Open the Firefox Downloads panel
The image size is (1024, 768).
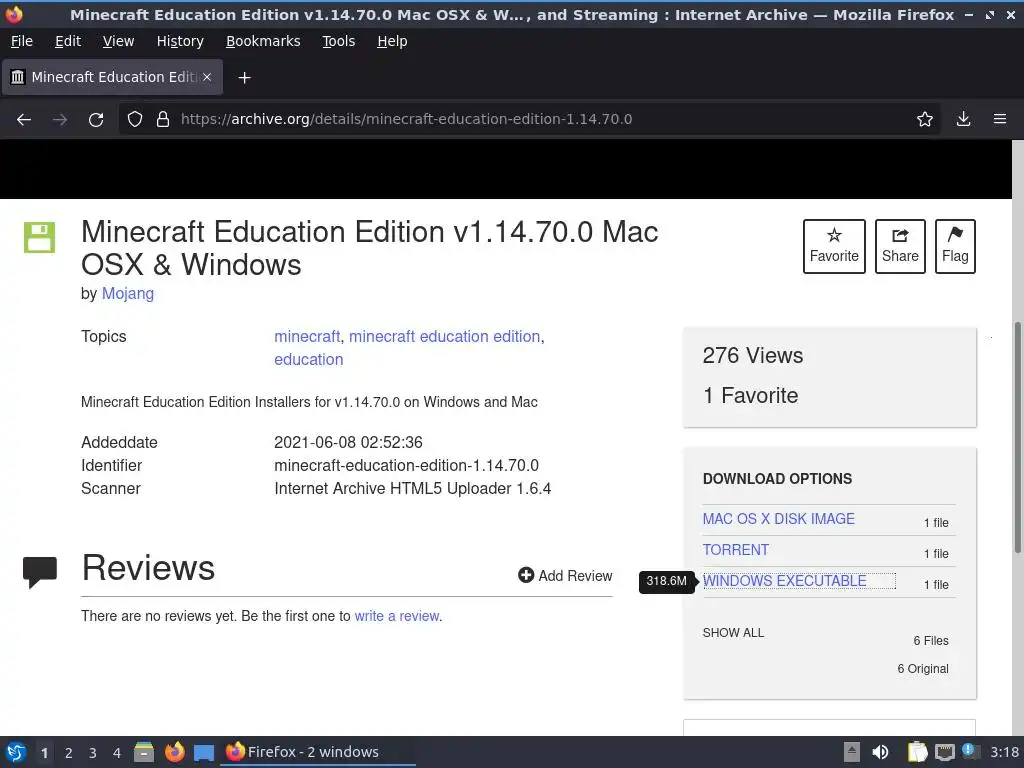(963, 120)
